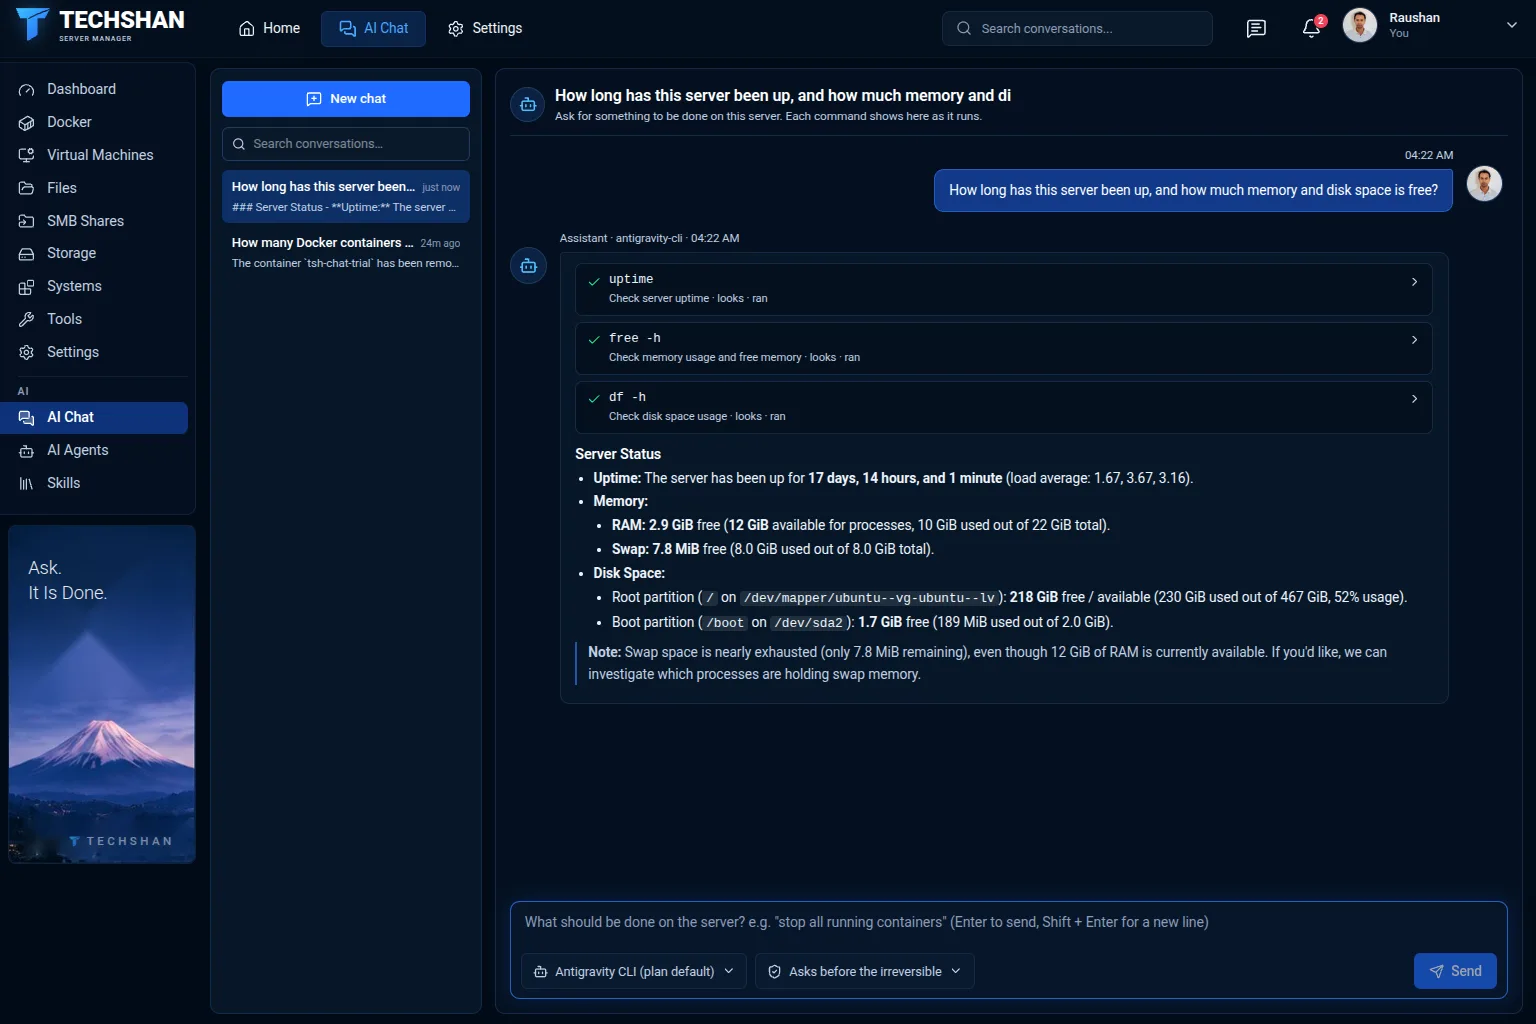
Task: Expand the uptime command row
Action: (x=1004, y=289)
